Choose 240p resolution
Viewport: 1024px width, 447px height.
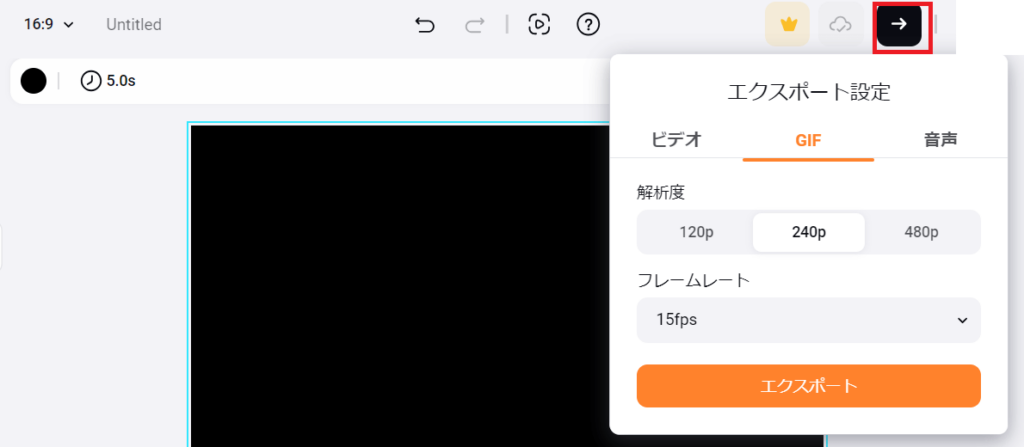(808, 232)
